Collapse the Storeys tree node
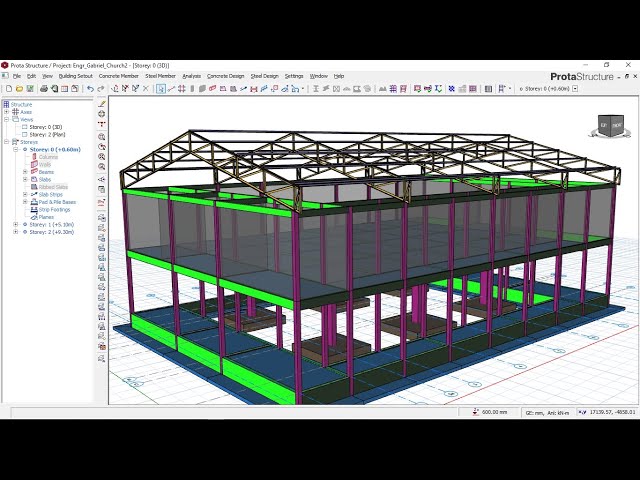640x480 pixels. [6, 142]
